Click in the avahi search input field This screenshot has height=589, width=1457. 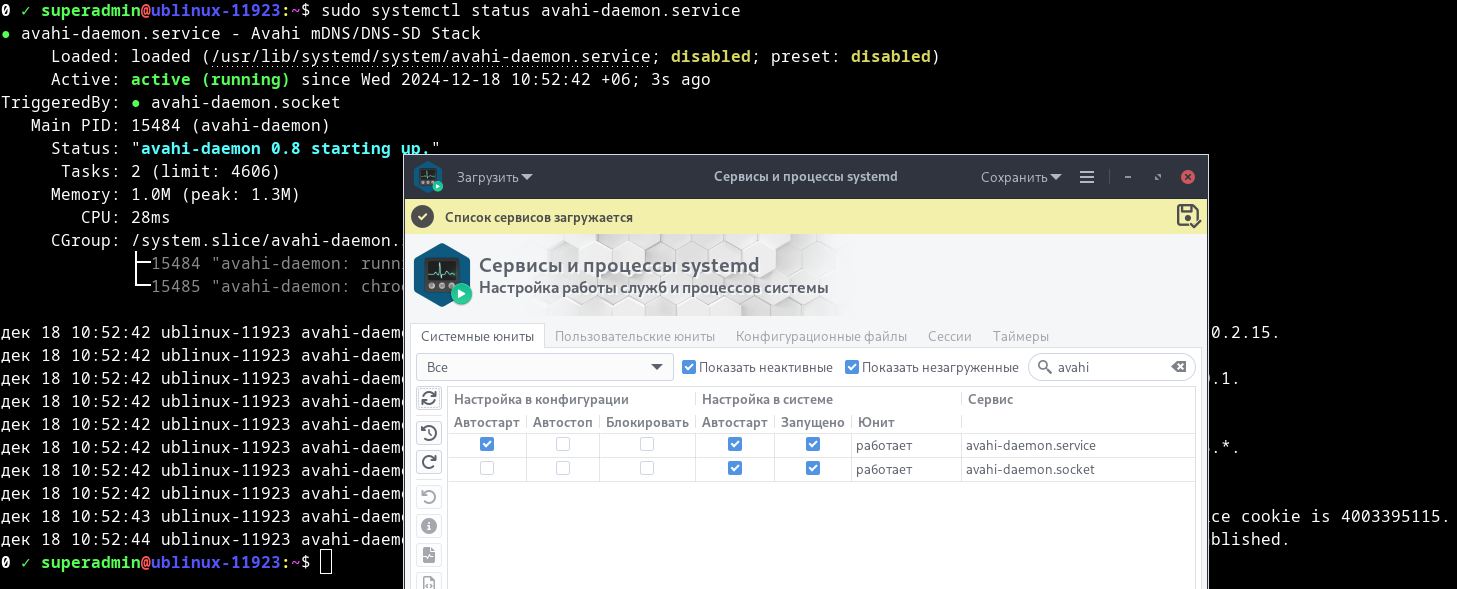coord(1111,367)
